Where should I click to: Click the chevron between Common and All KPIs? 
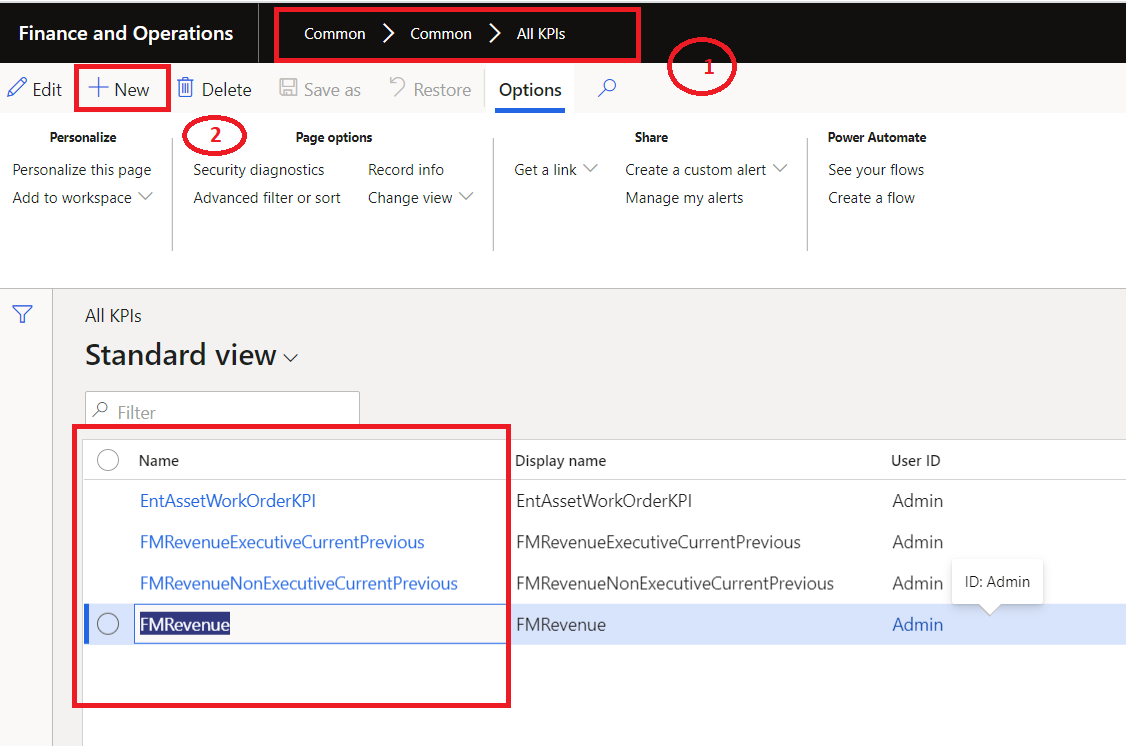(494, 33)
